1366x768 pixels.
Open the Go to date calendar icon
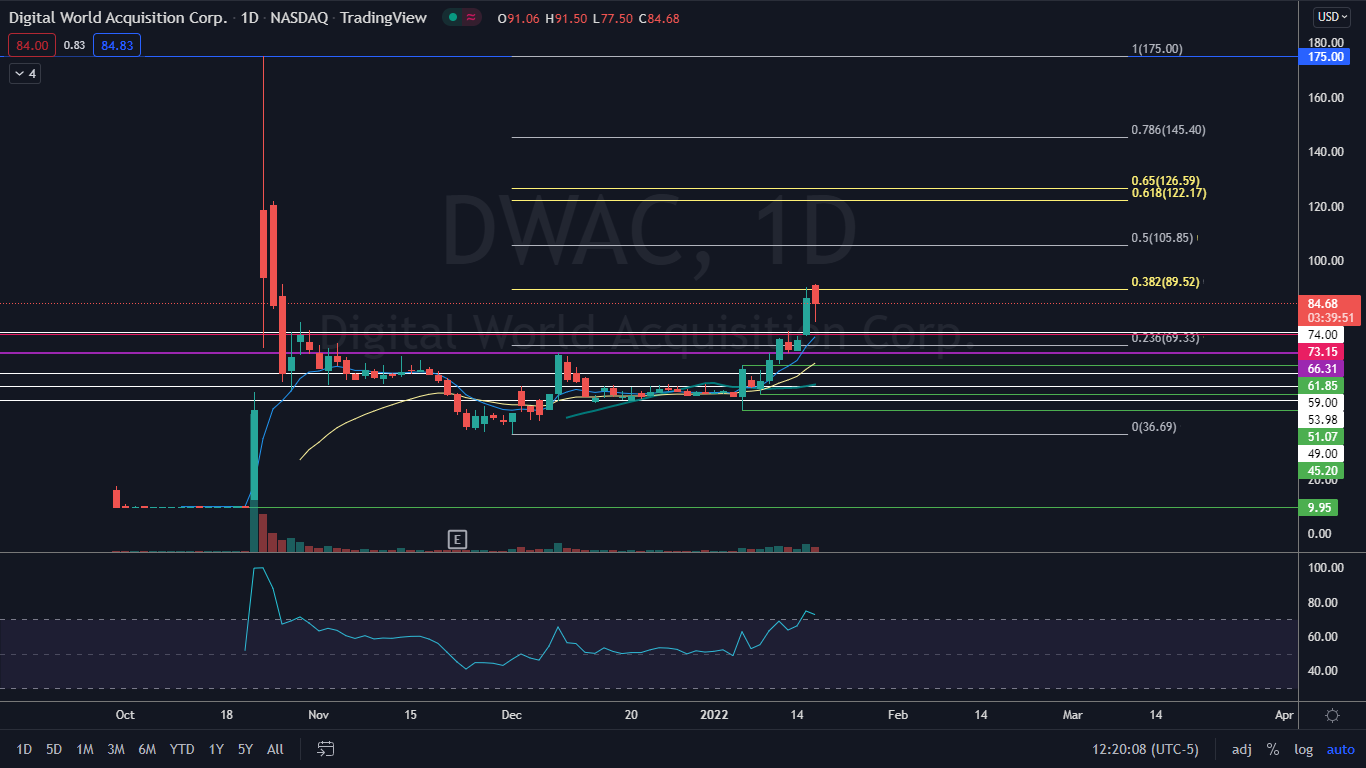click(x=325, y=748)
